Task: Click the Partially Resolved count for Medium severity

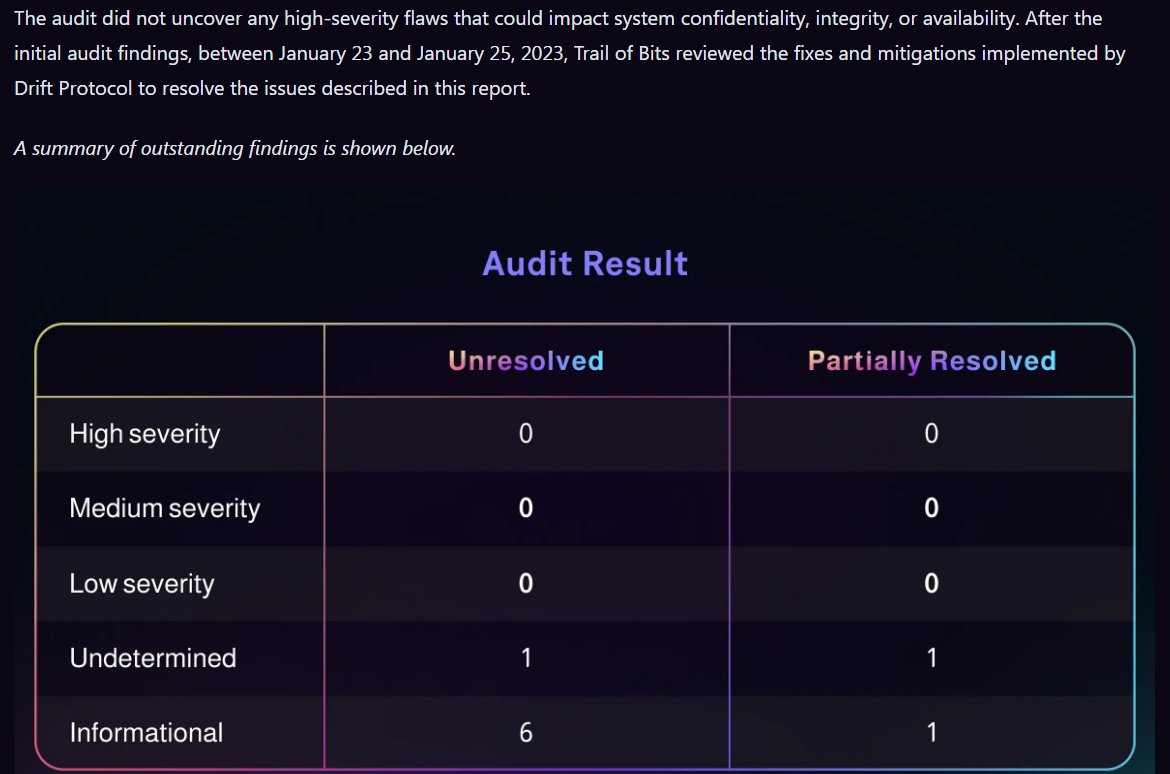Action: tap(931, 508)
